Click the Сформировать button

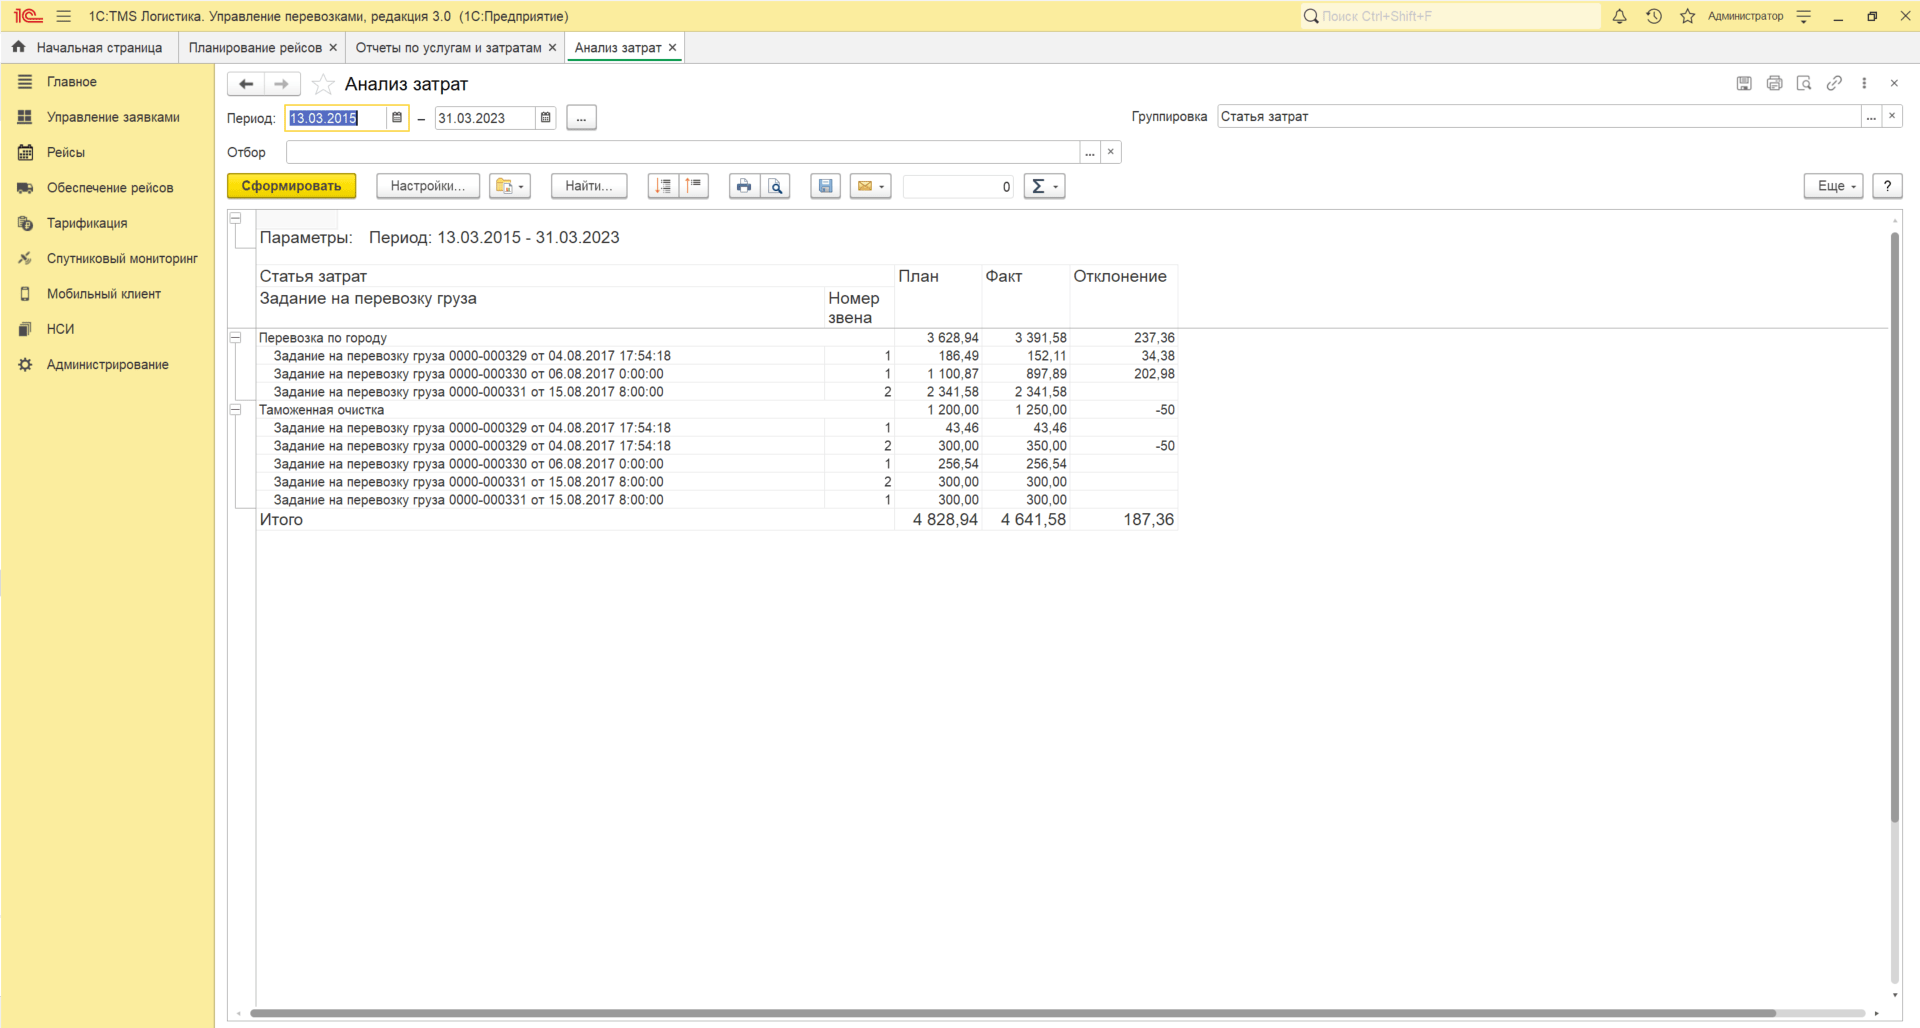(291, 186)
